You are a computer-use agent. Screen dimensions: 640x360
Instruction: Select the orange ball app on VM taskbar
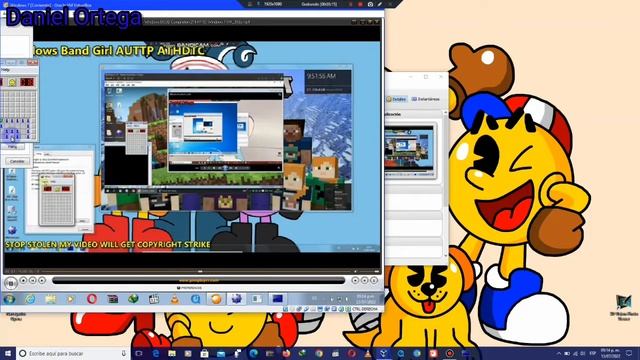pos(216,299)
